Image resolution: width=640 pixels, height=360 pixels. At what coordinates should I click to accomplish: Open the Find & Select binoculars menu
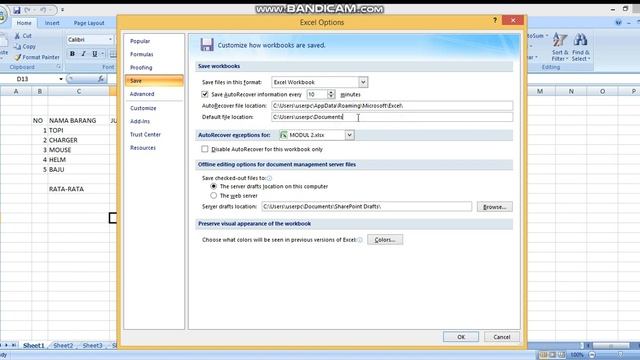coord(580,47)
